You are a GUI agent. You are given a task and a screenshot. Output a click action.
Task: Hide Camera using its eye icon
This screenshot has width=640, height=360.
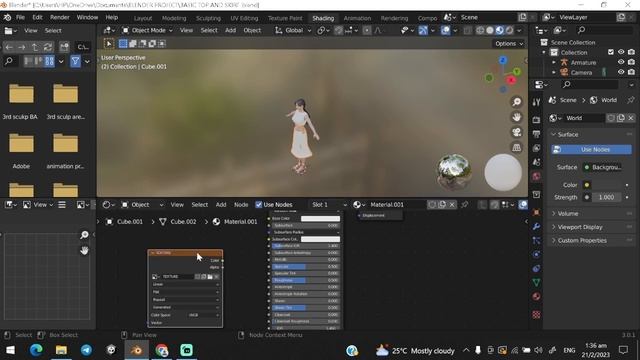click(621, 72)
